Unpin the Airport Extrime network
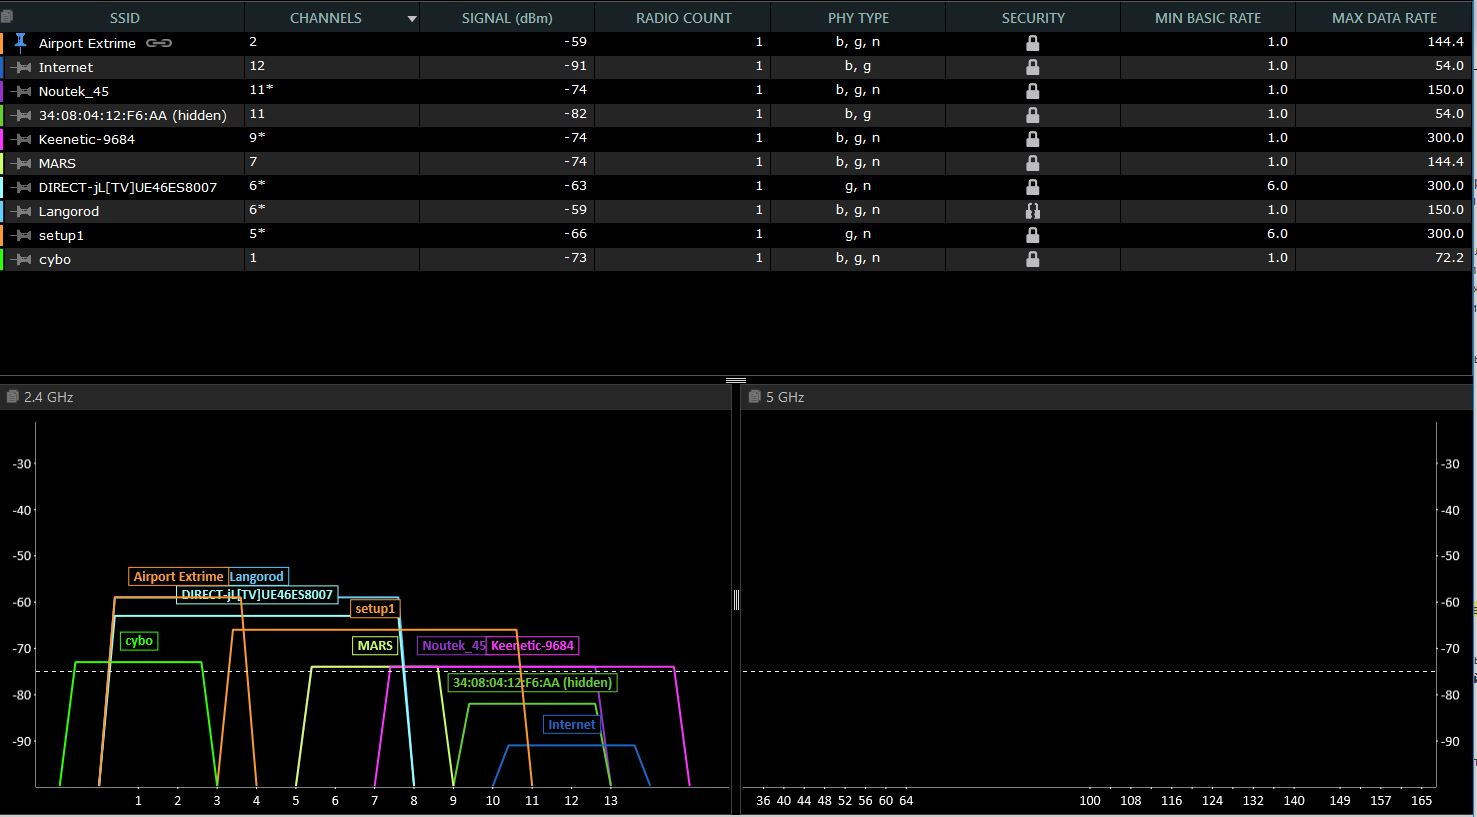The height and width of the screenshot is (817, 1477). pos(20,42)
